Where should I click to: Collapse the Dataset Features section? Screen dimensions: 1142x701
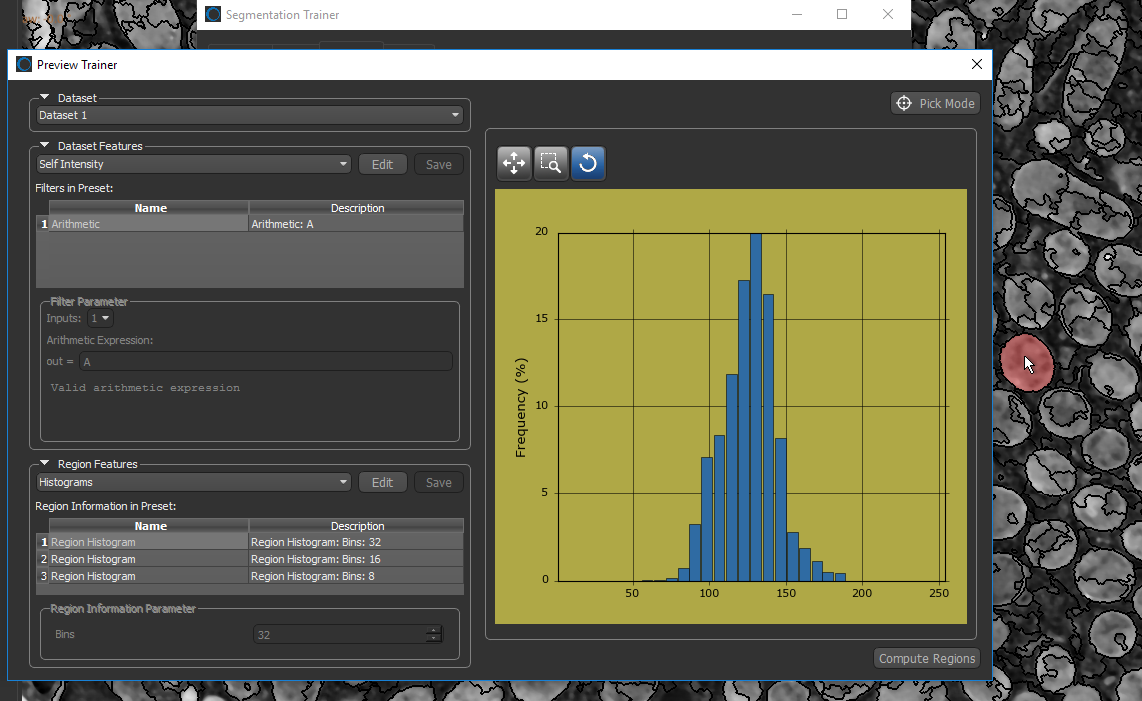click(45, 146)
